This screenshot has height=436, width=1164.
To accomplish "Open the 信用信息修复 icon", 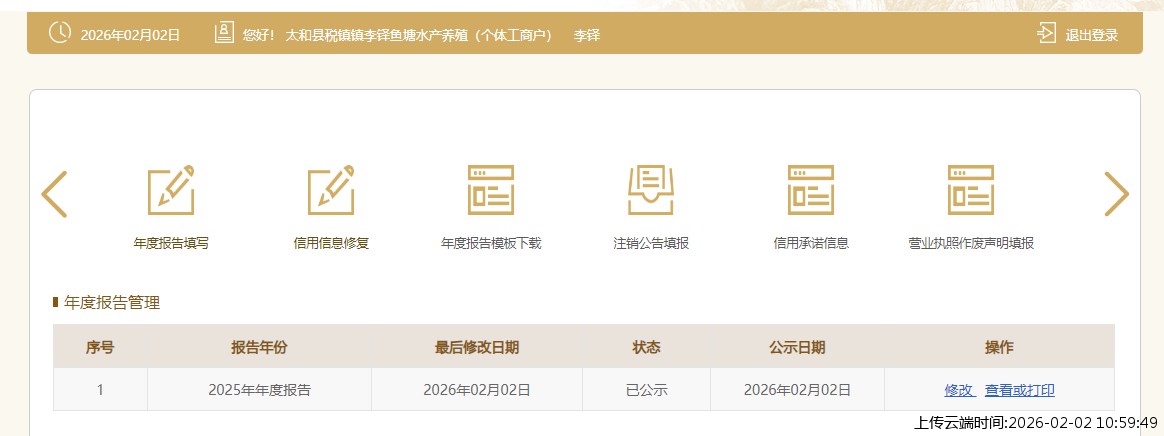I will point(331,190).
